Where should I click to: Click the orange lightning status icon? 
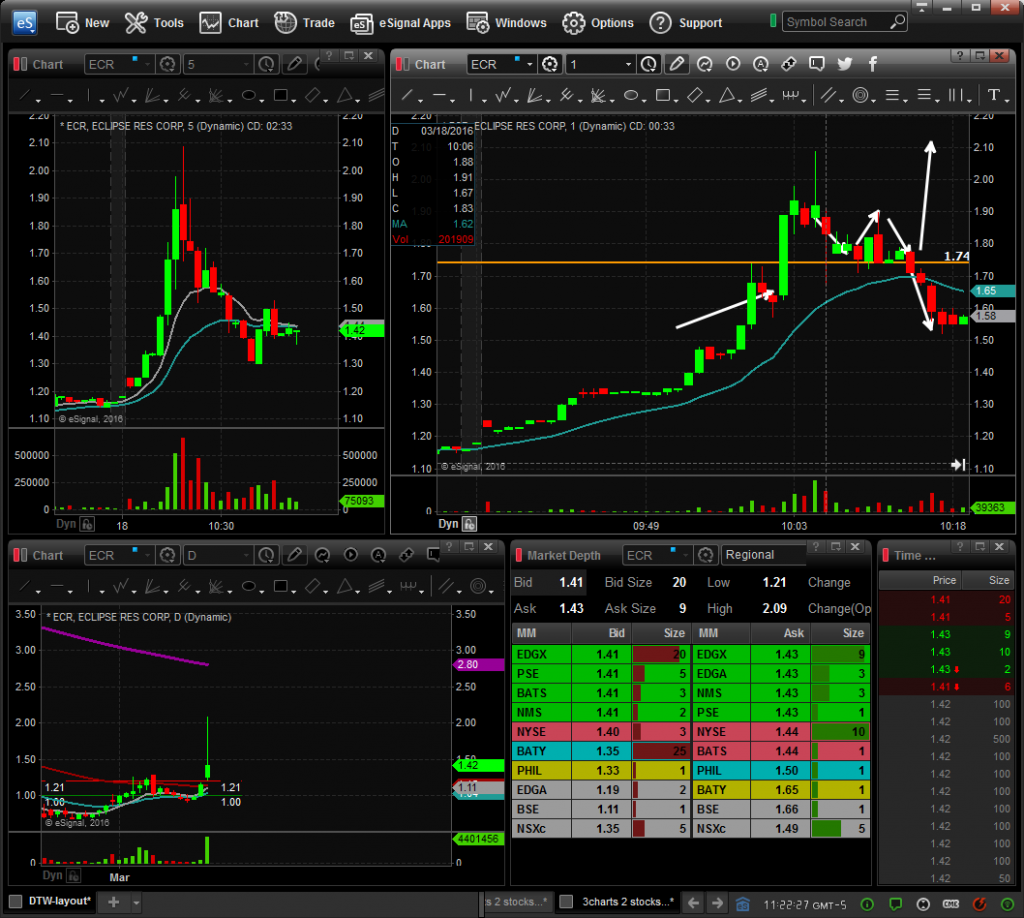pos(980,904)
